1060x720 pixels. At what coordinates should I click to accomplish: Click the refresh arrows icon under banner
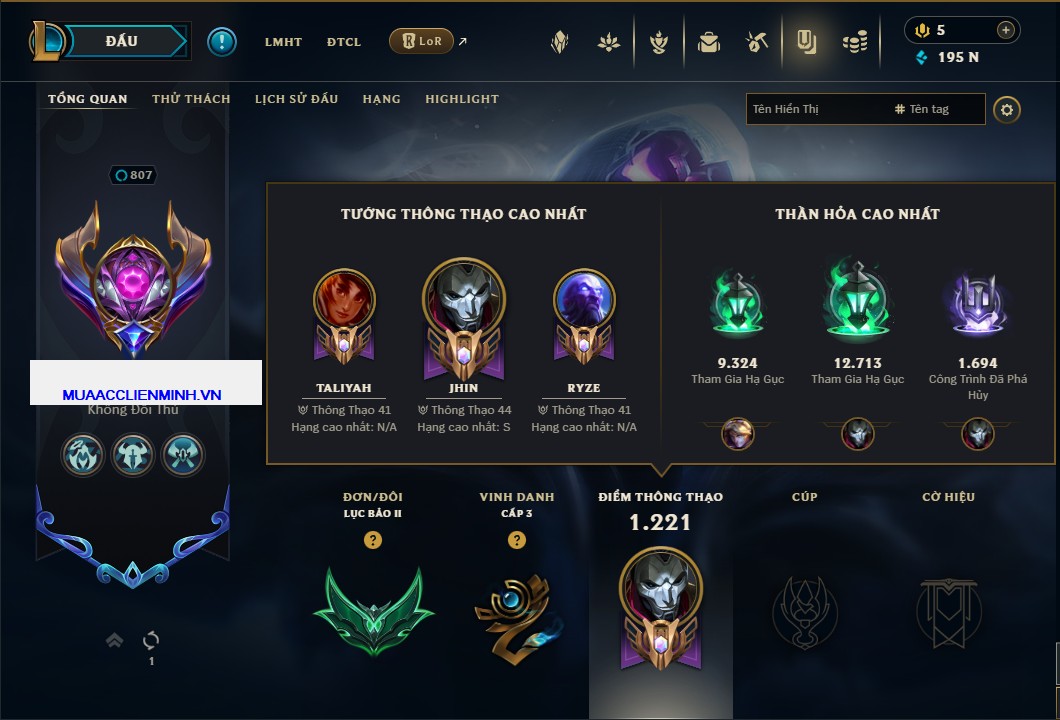pyautogui.click(x=151, y=640)
